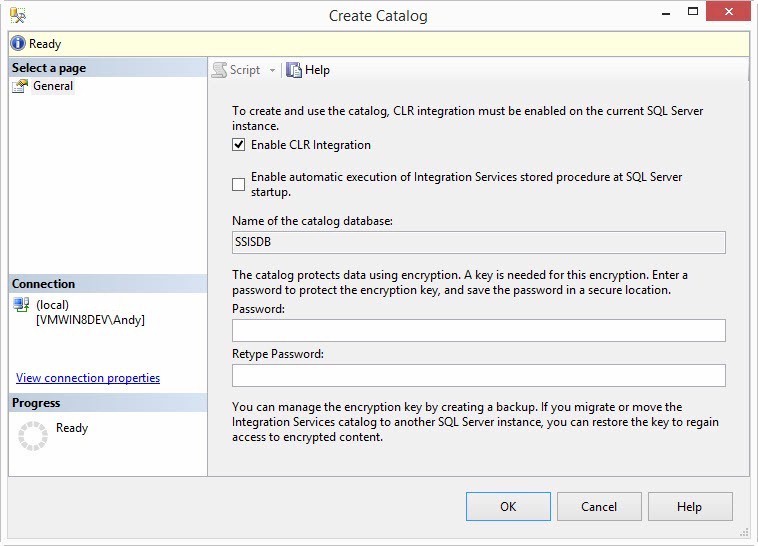Click the Create Catalog title bar icon
This screenshot has width=758, height=546.
[x=18, y=15]
